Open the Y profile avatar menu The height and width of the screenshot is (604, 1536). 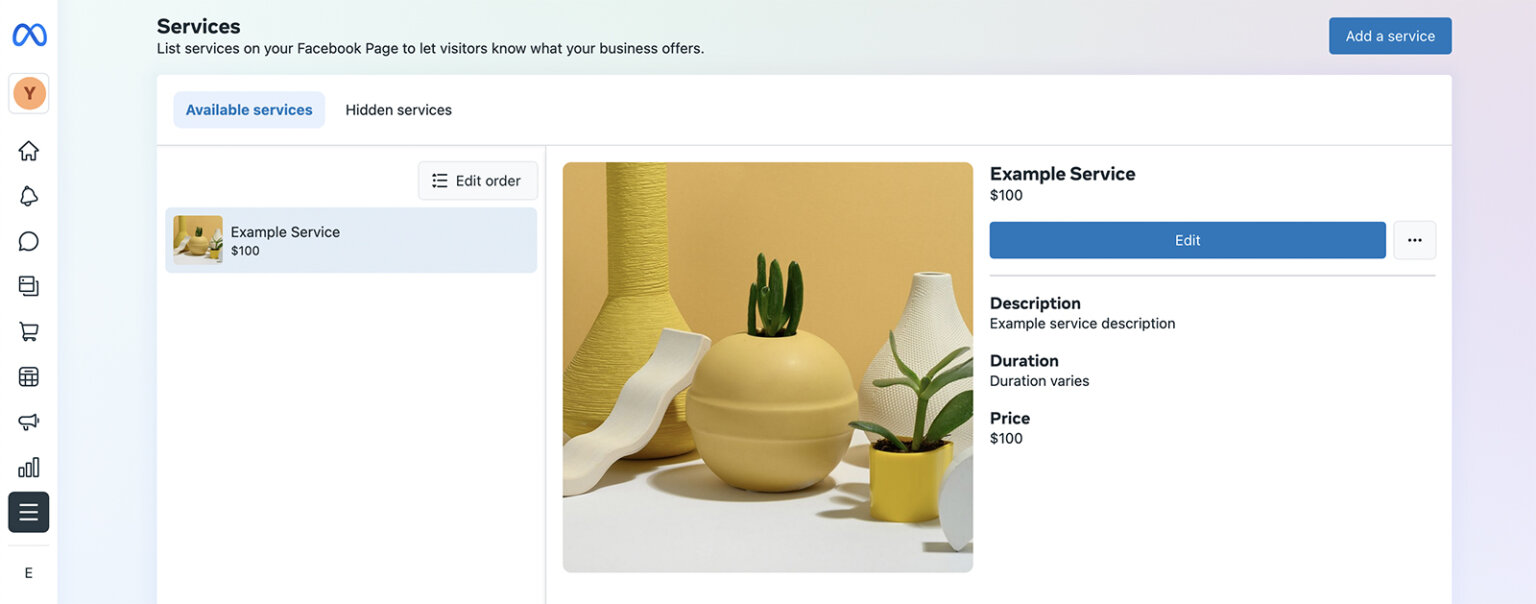click(x=28, y=92)
